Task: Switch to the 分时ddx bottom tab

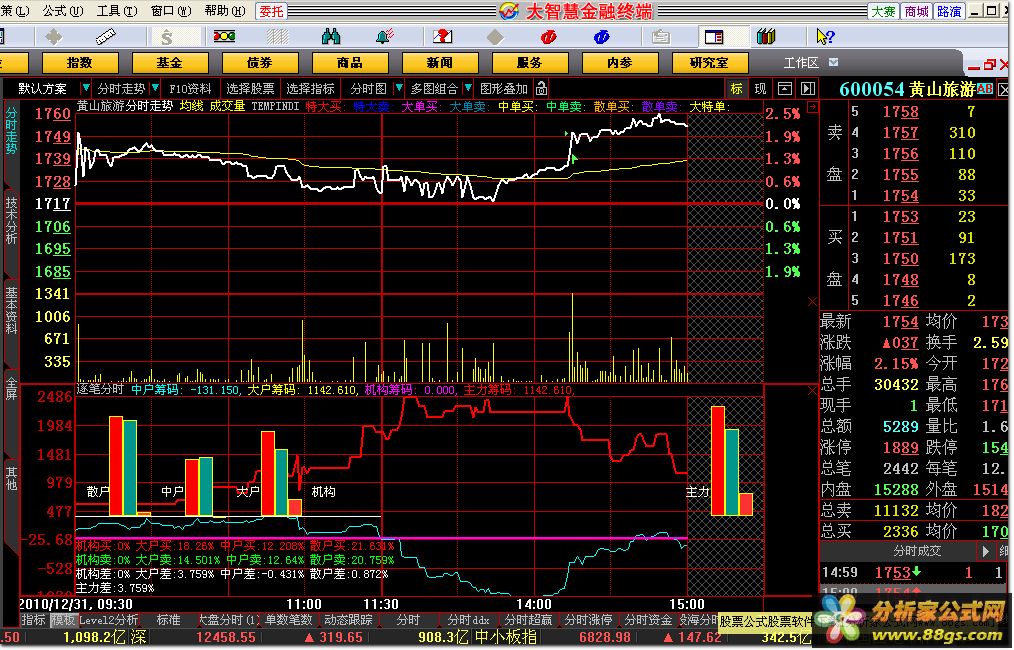Action: coord(468,620)
